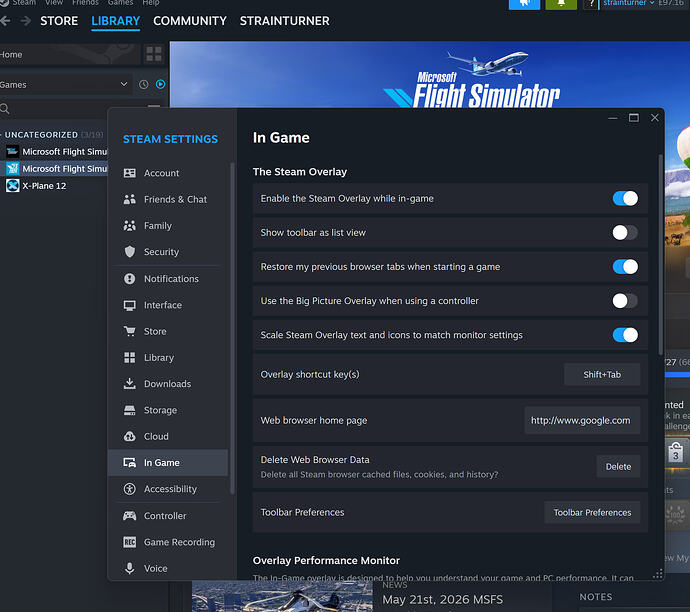The height and width of the screenshot is (612, 690).
Task: Click the blue announcements megaphone button
Action: pos(524,4)
